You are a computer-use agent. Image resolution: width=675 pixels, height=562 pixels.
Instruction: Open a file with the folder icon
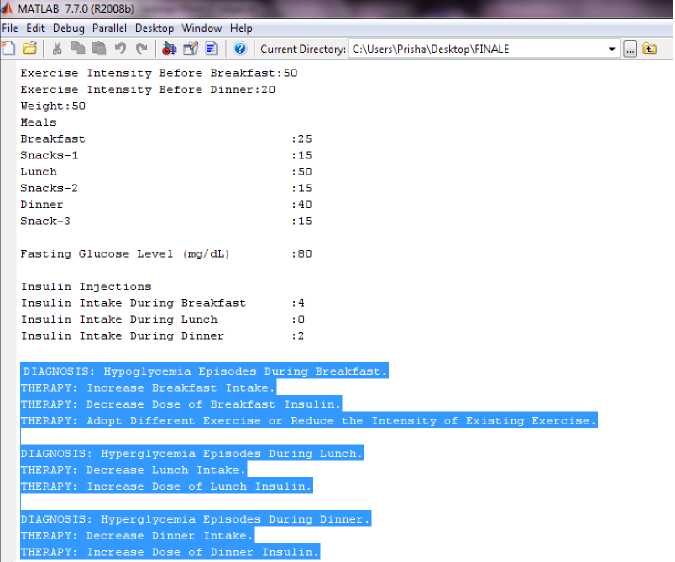click(x=30, y=49)
